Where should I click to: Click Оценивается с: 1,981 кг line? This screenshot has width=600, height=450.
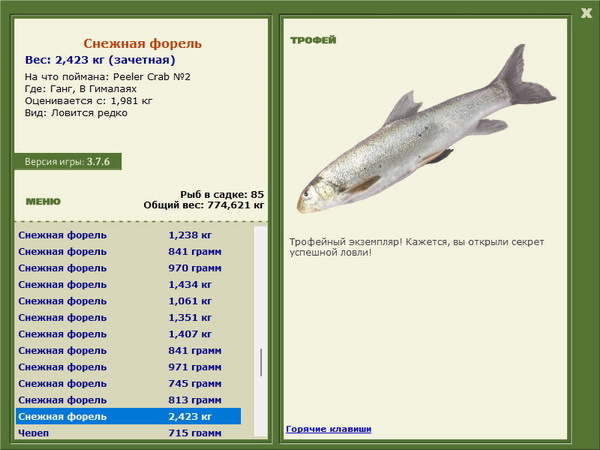tap(88, 101)
